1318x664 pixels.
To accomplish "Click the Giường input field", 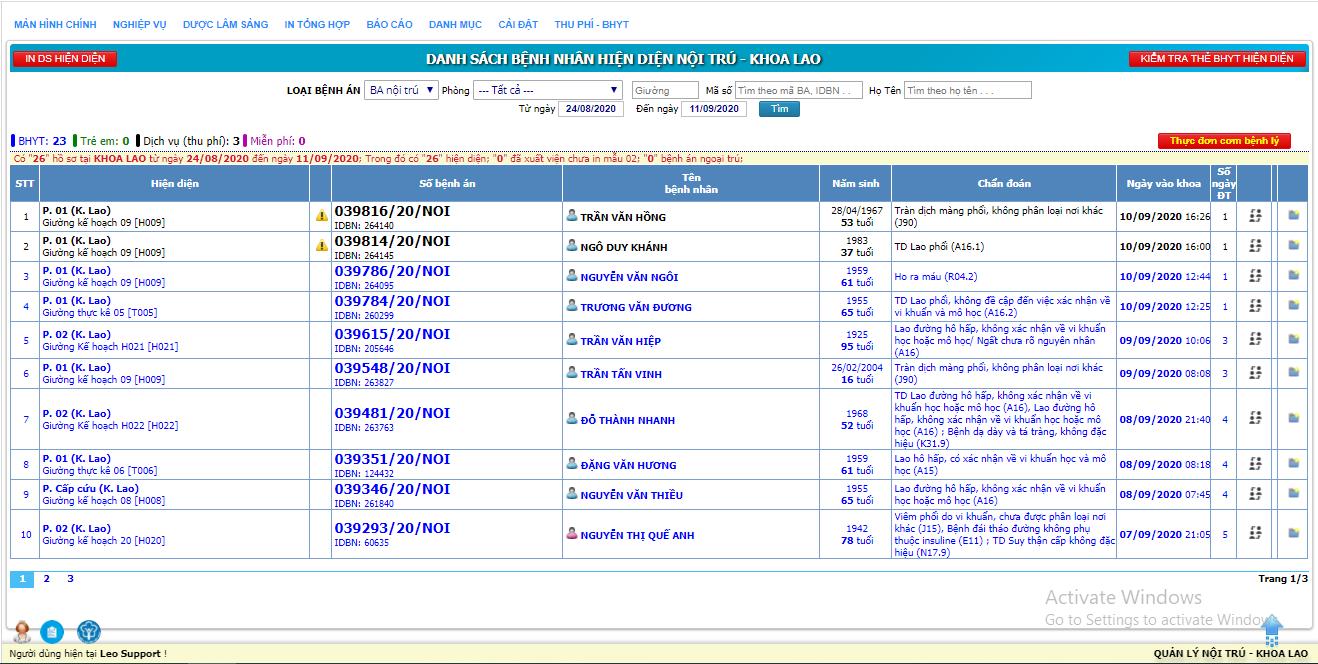I will point(665,90).
